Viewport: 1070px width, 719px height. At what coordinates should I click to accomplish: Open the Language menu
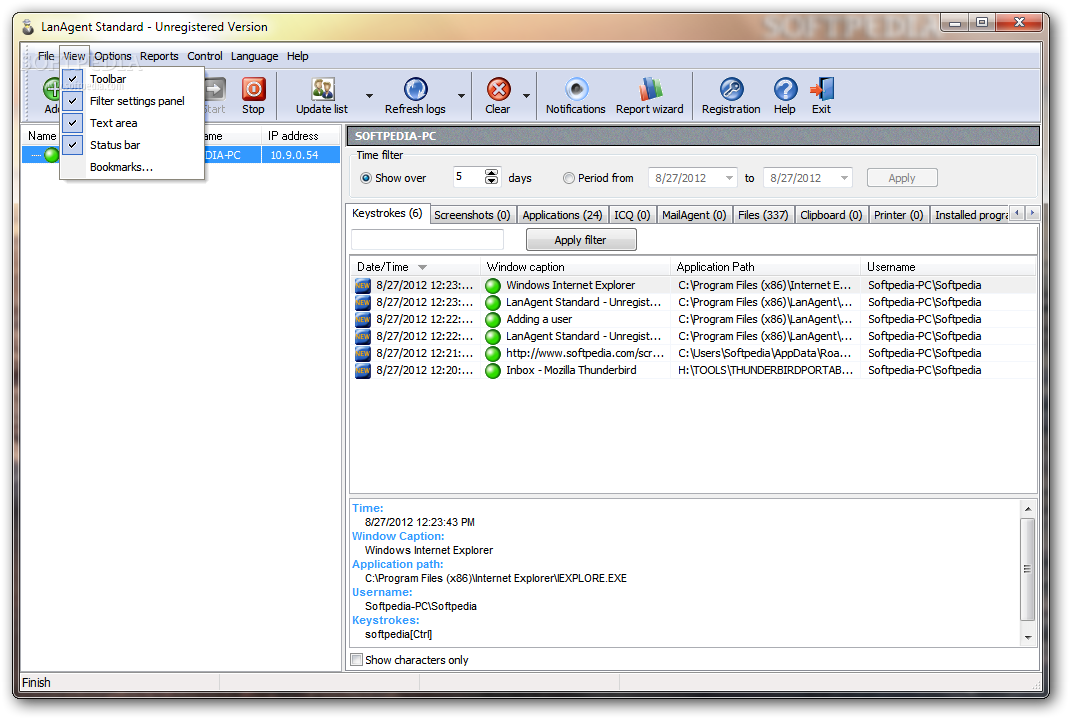click(x=255, y=56)
